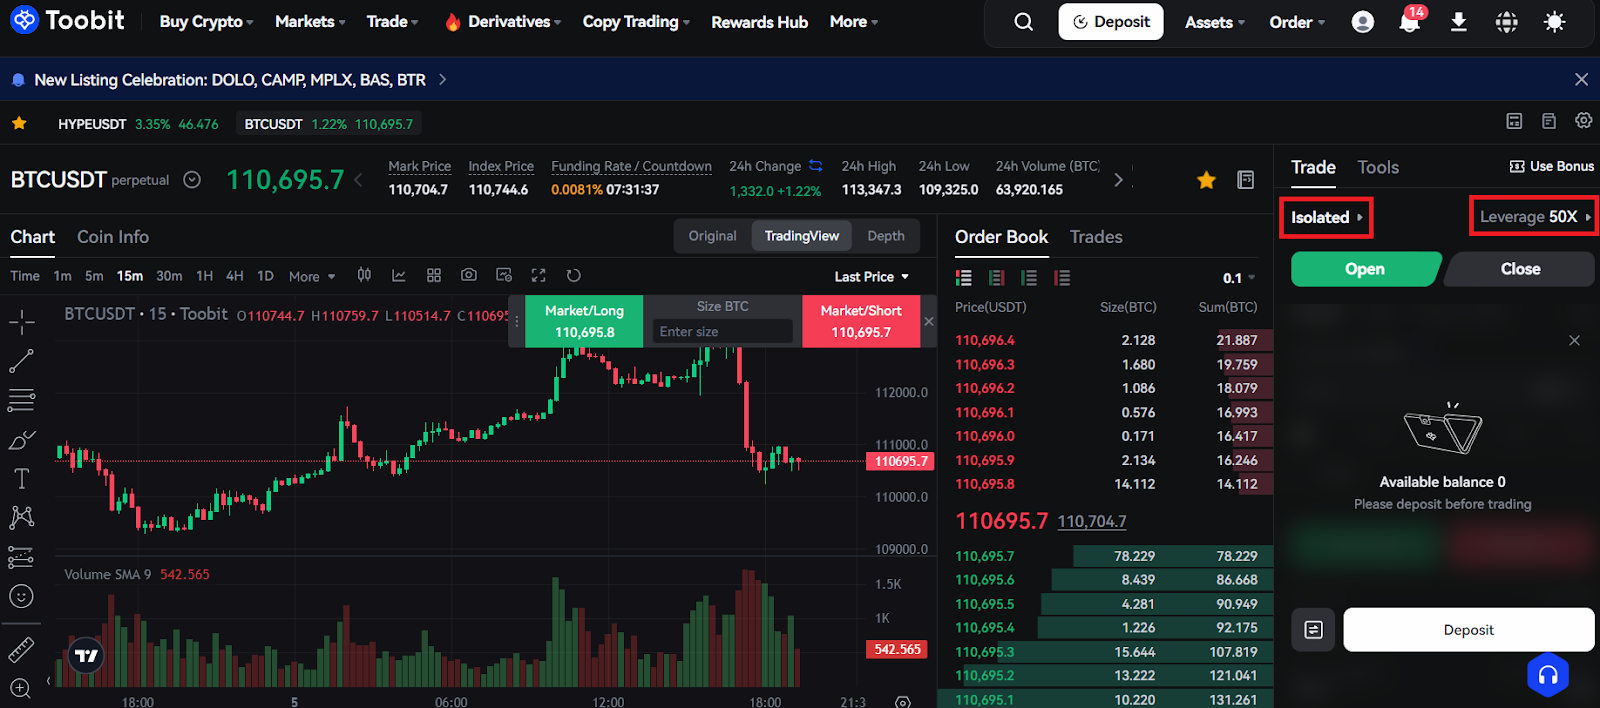Click the Use Bonus link
The image size is (1600, 708).
tap(1552, 166)
